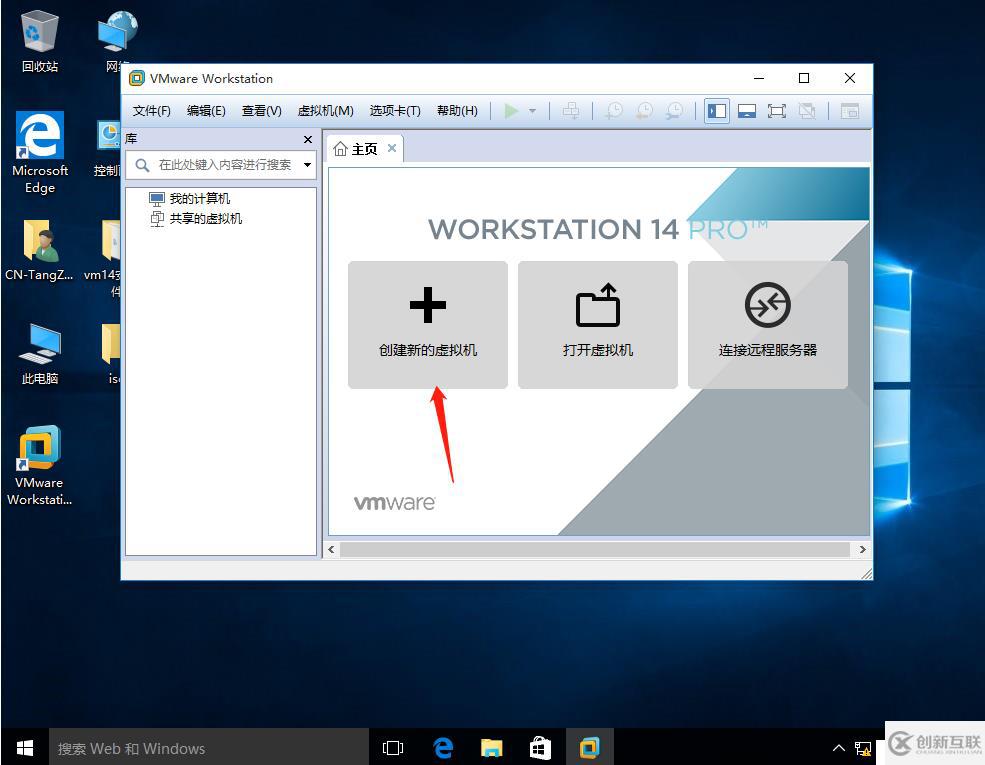This screenshot has width=985, height=765.
Task: Expand the library search filter dropdown
Action: tap(307, 165)
